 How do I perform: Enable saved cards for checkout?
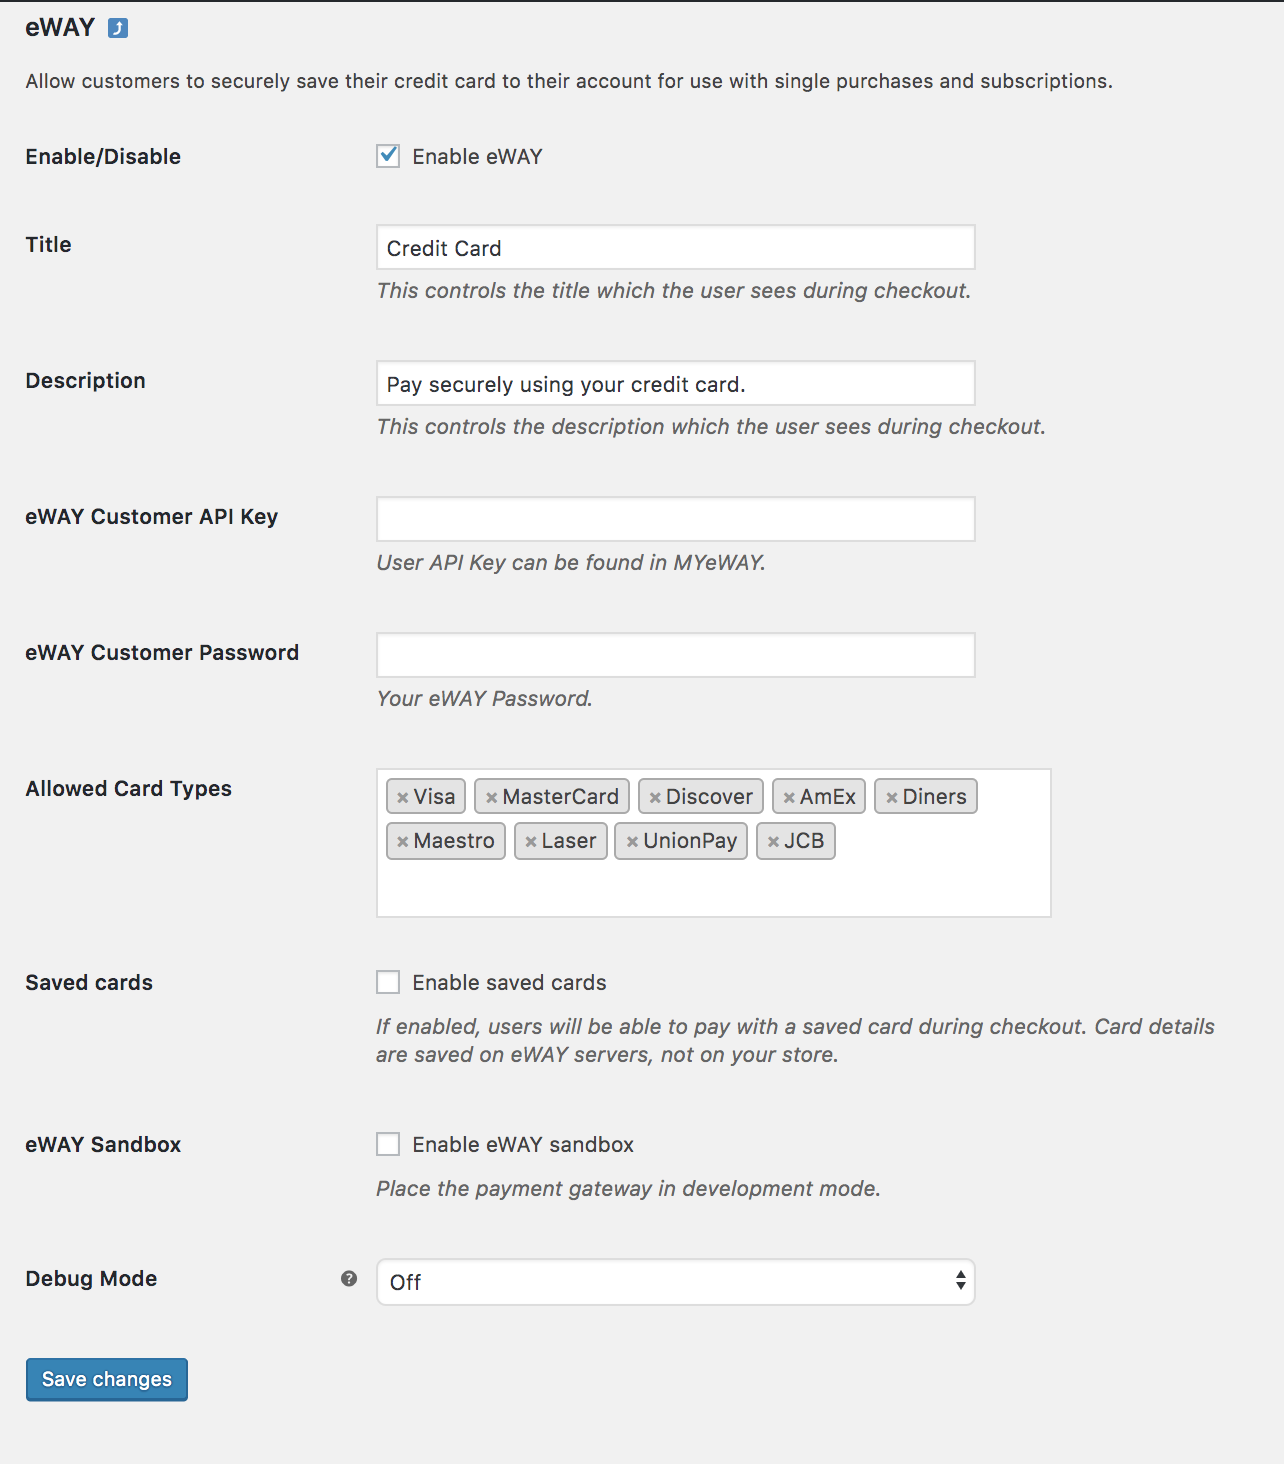pyautogui.click(x=388, y=982)
